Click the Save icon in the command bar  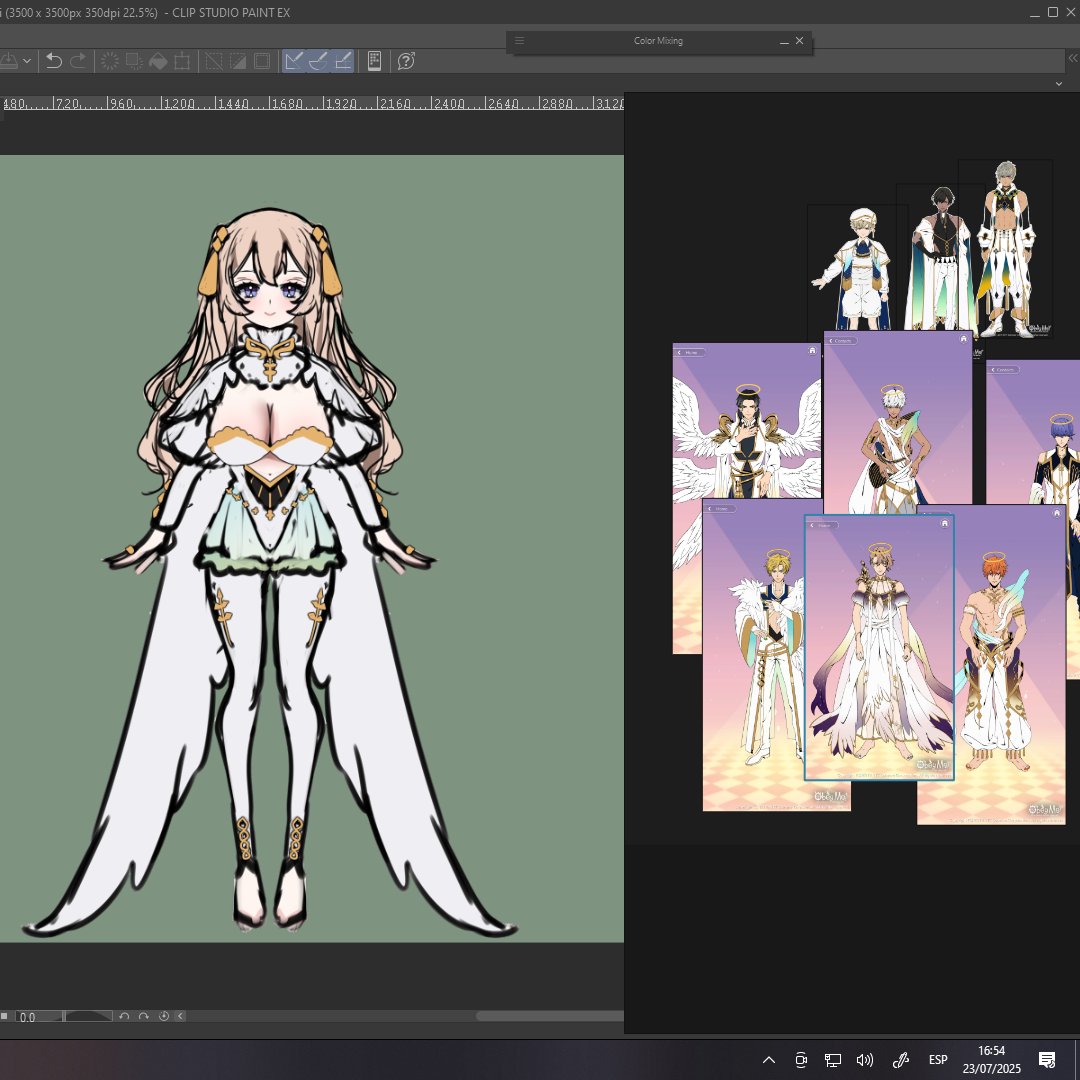[8, 61]
